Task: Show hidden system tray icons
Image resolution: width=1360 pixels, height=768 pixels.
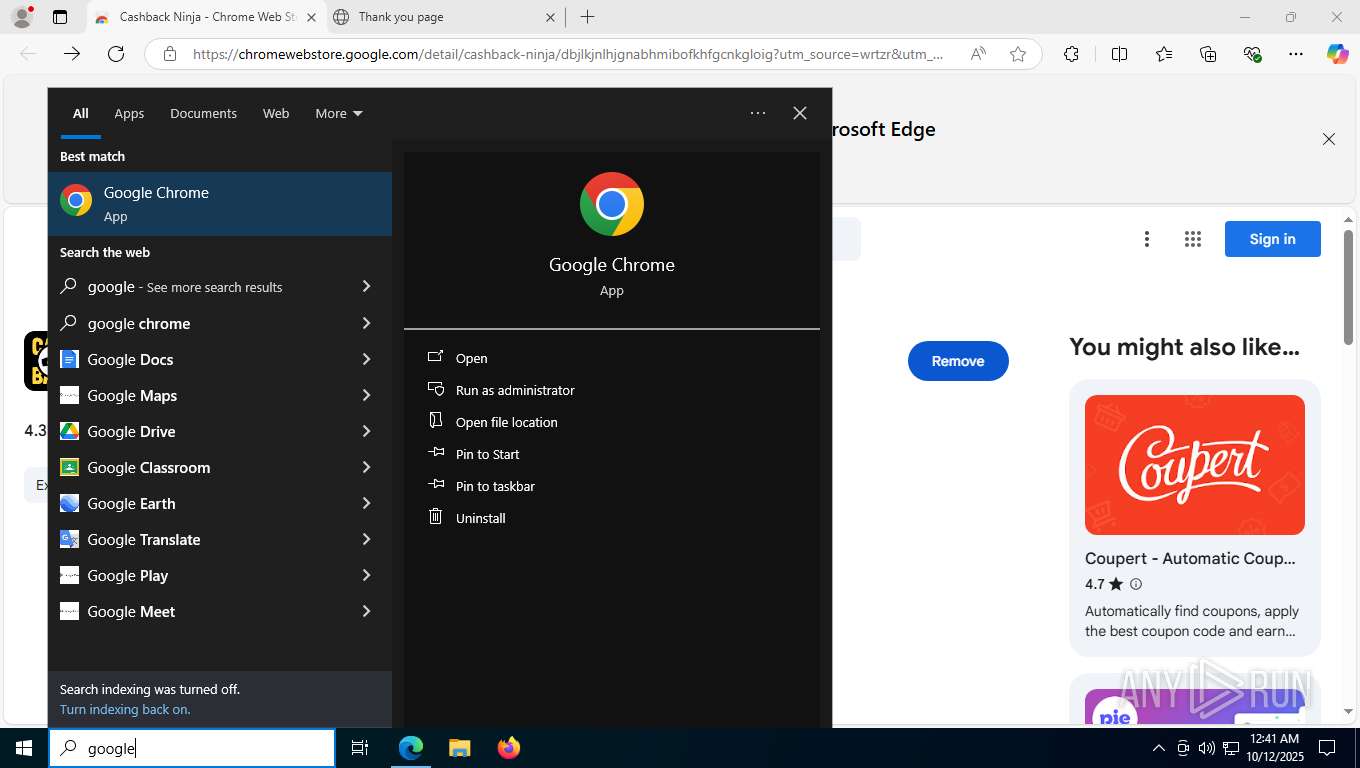Action: 1159,747
